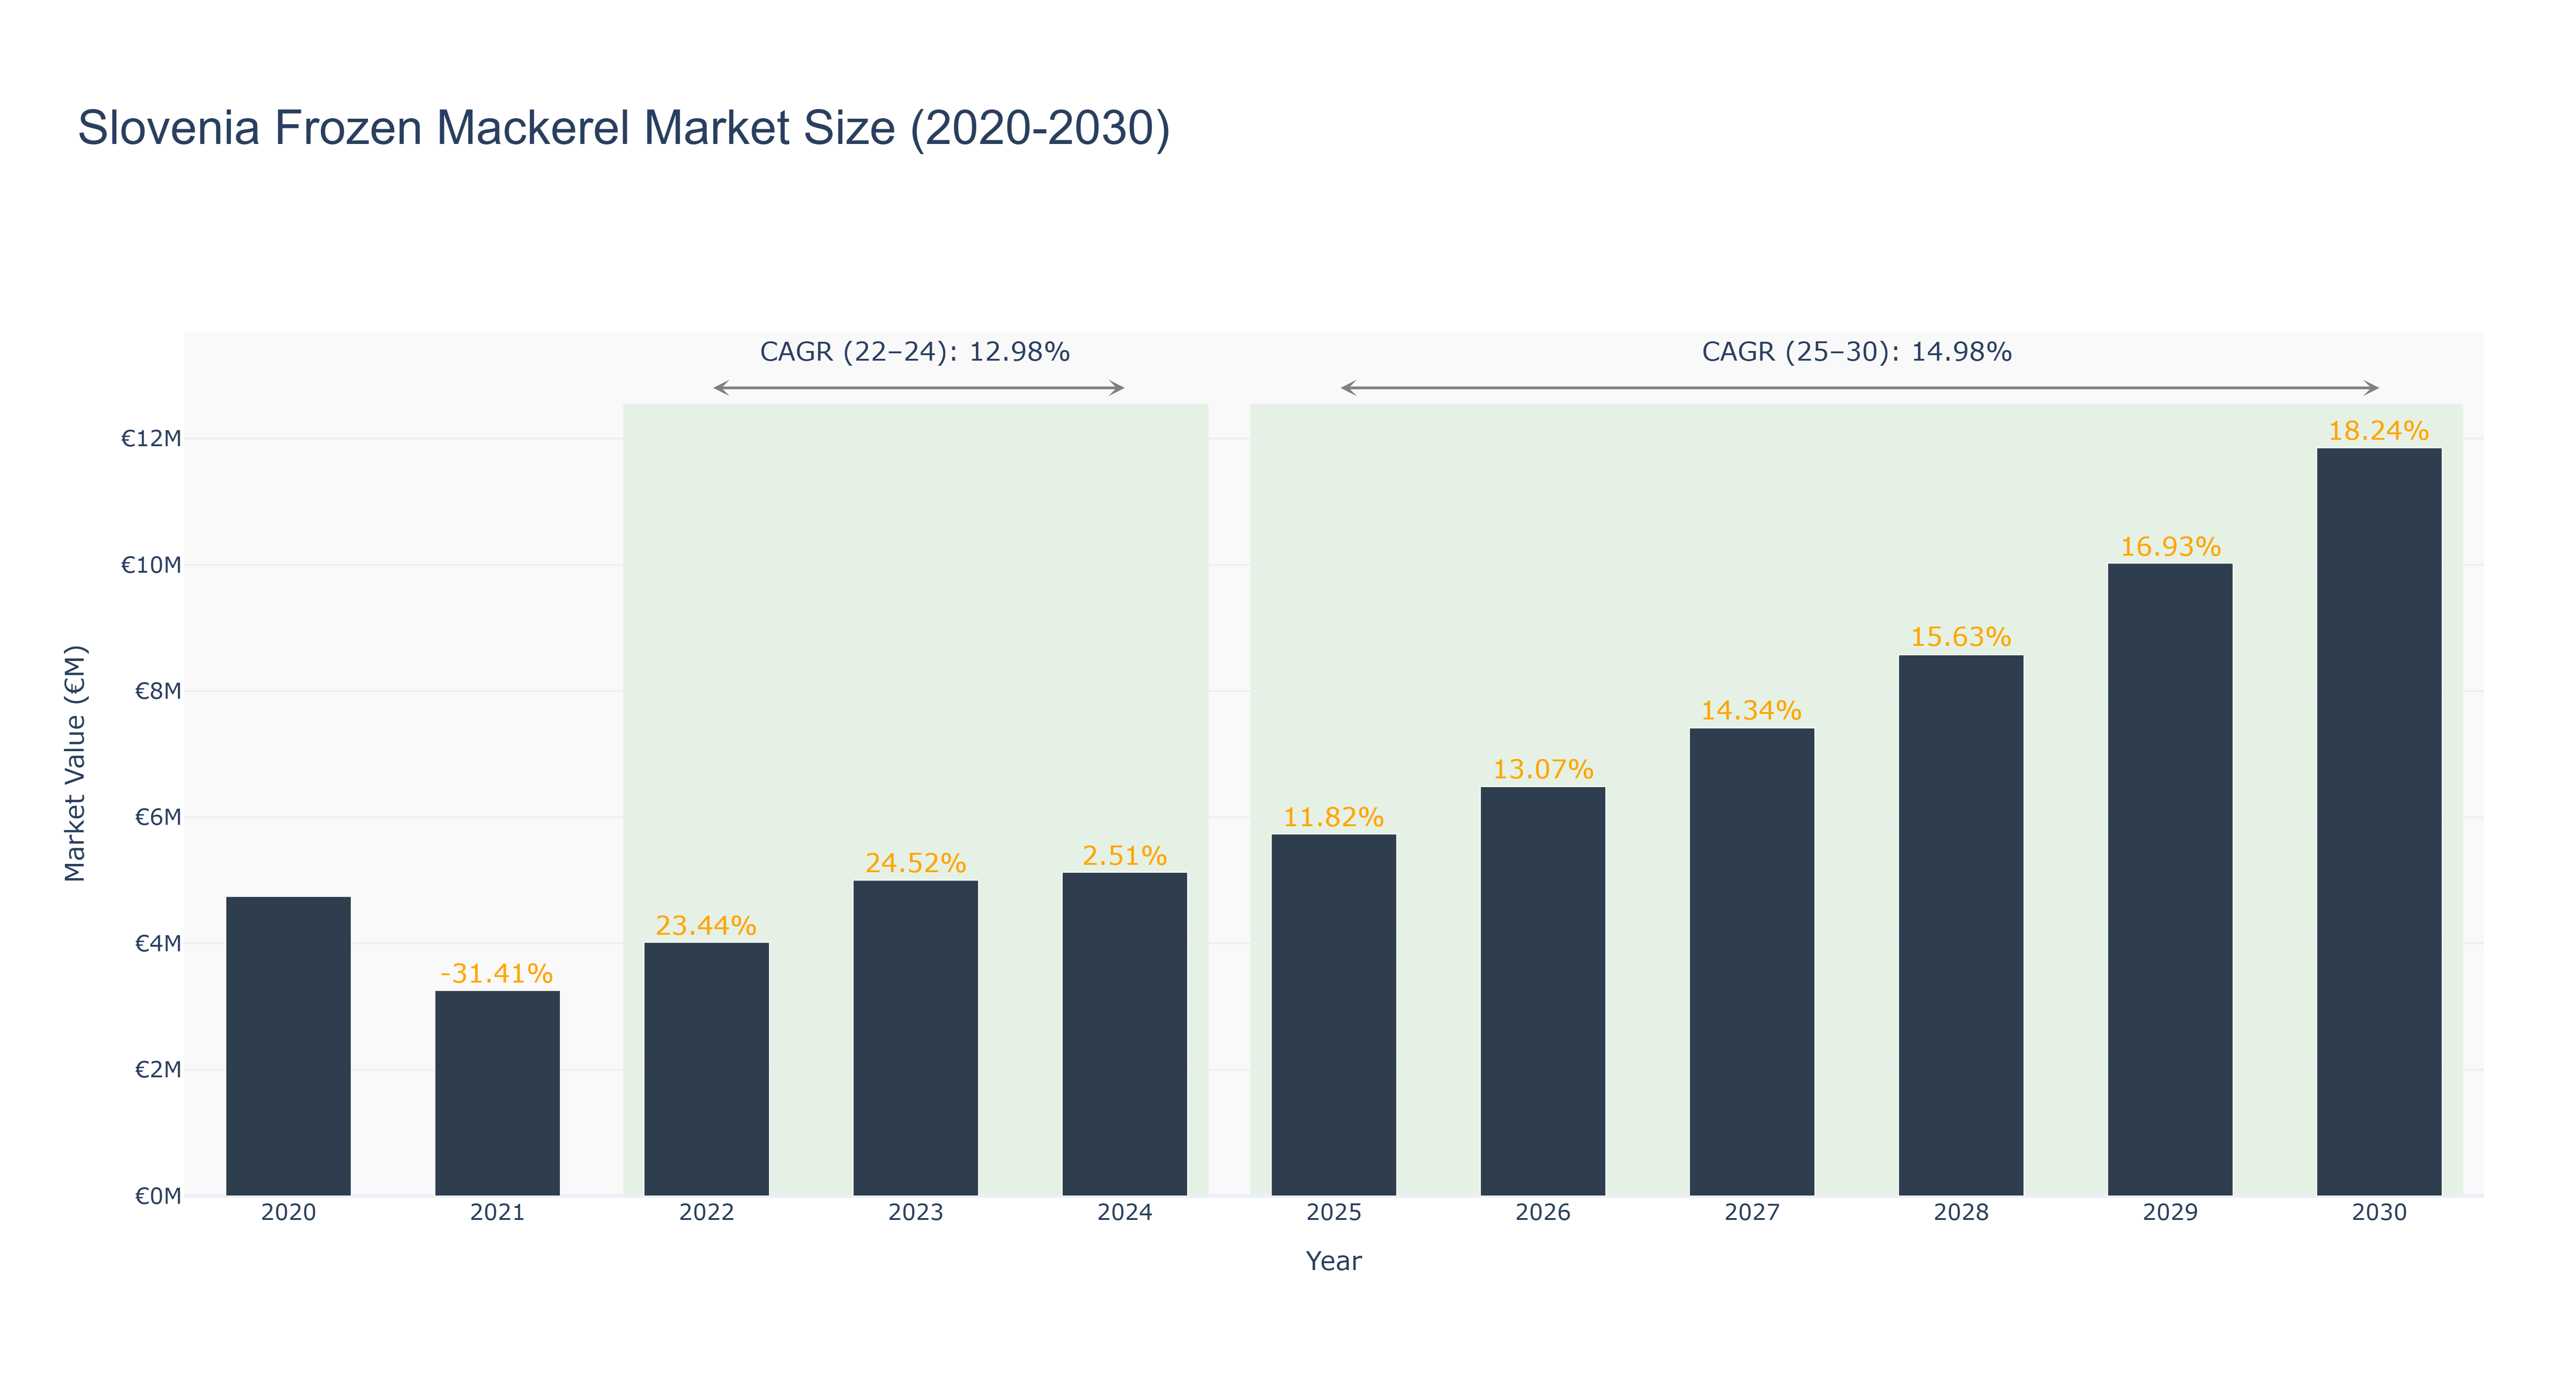Image resolution: width=2576 pixels, height=1380 pixels.
Task: Select the 2022 bar
Action: pyautogui.click(x=707, y=1069)
